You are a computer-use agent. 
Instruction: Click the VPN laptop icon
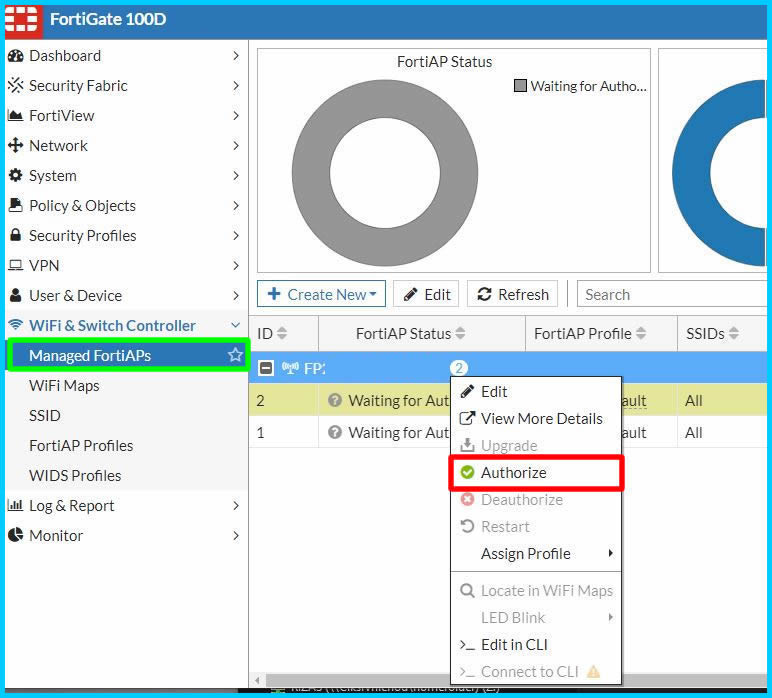[16, 265]
